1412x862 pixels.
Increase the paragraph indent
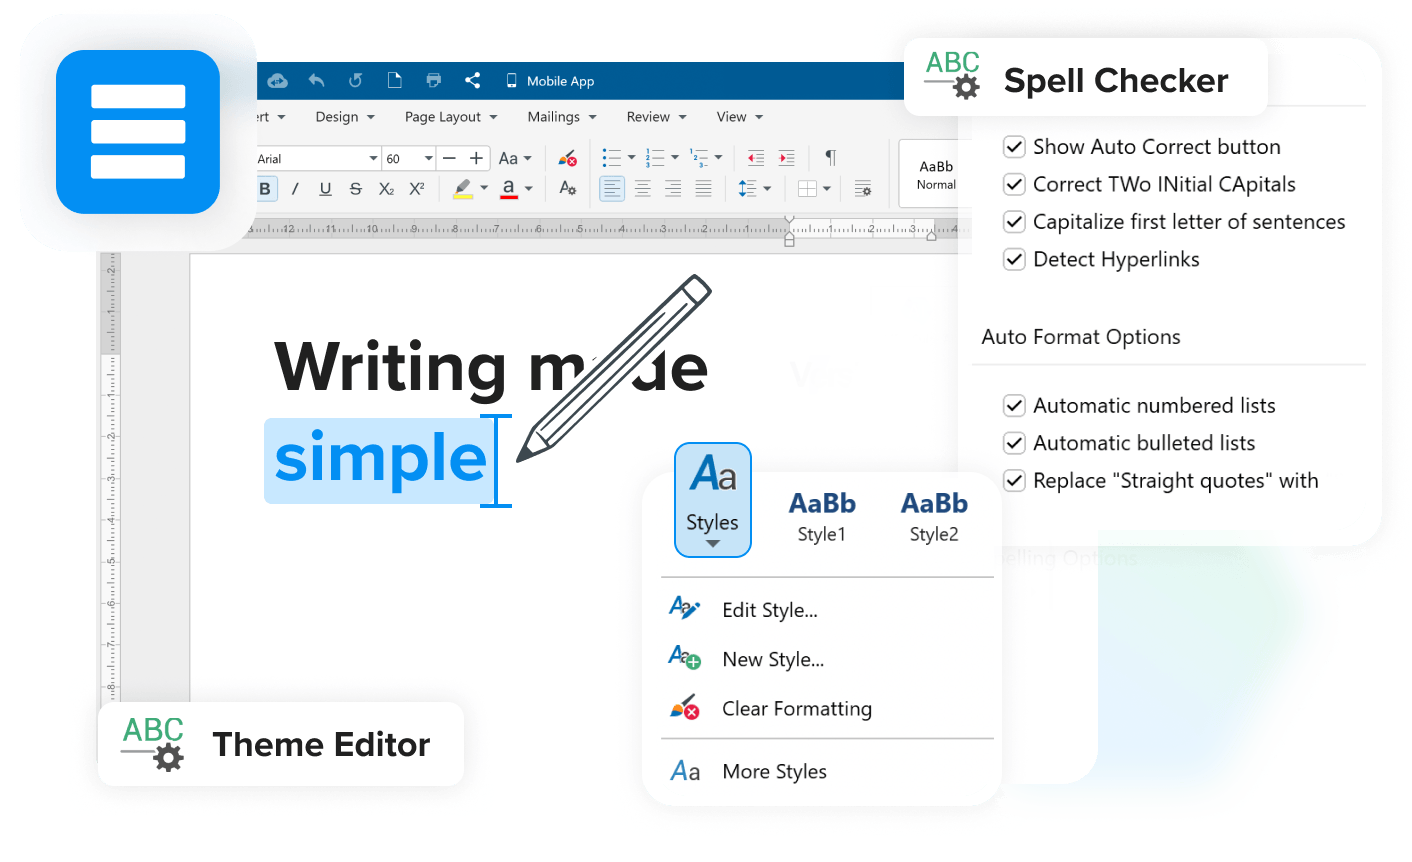click(x=786, y=158)
